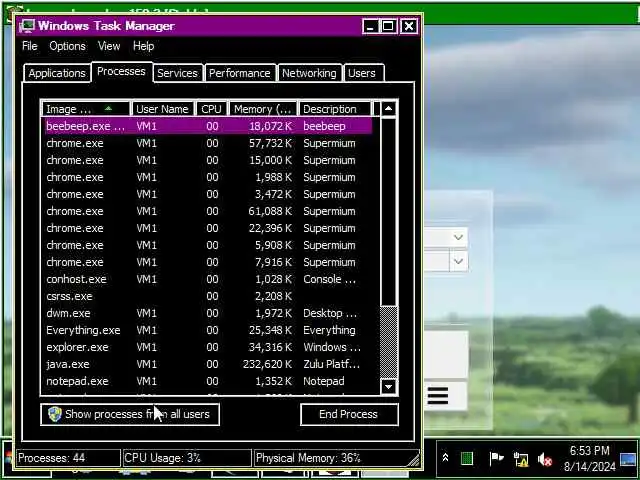Open the clock showing 6:53 PM
The height and width of the screenshot is (480, 640).
click(589, 458)
